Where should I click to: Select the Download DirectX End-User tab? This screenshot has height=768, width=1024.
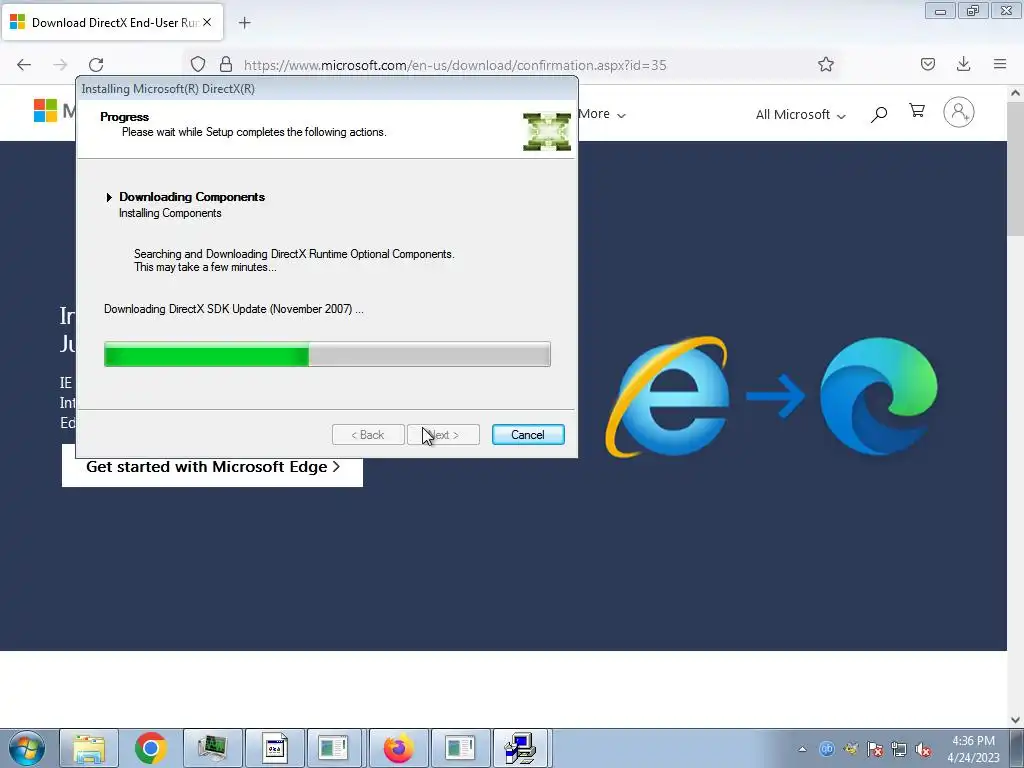point(112,22)
